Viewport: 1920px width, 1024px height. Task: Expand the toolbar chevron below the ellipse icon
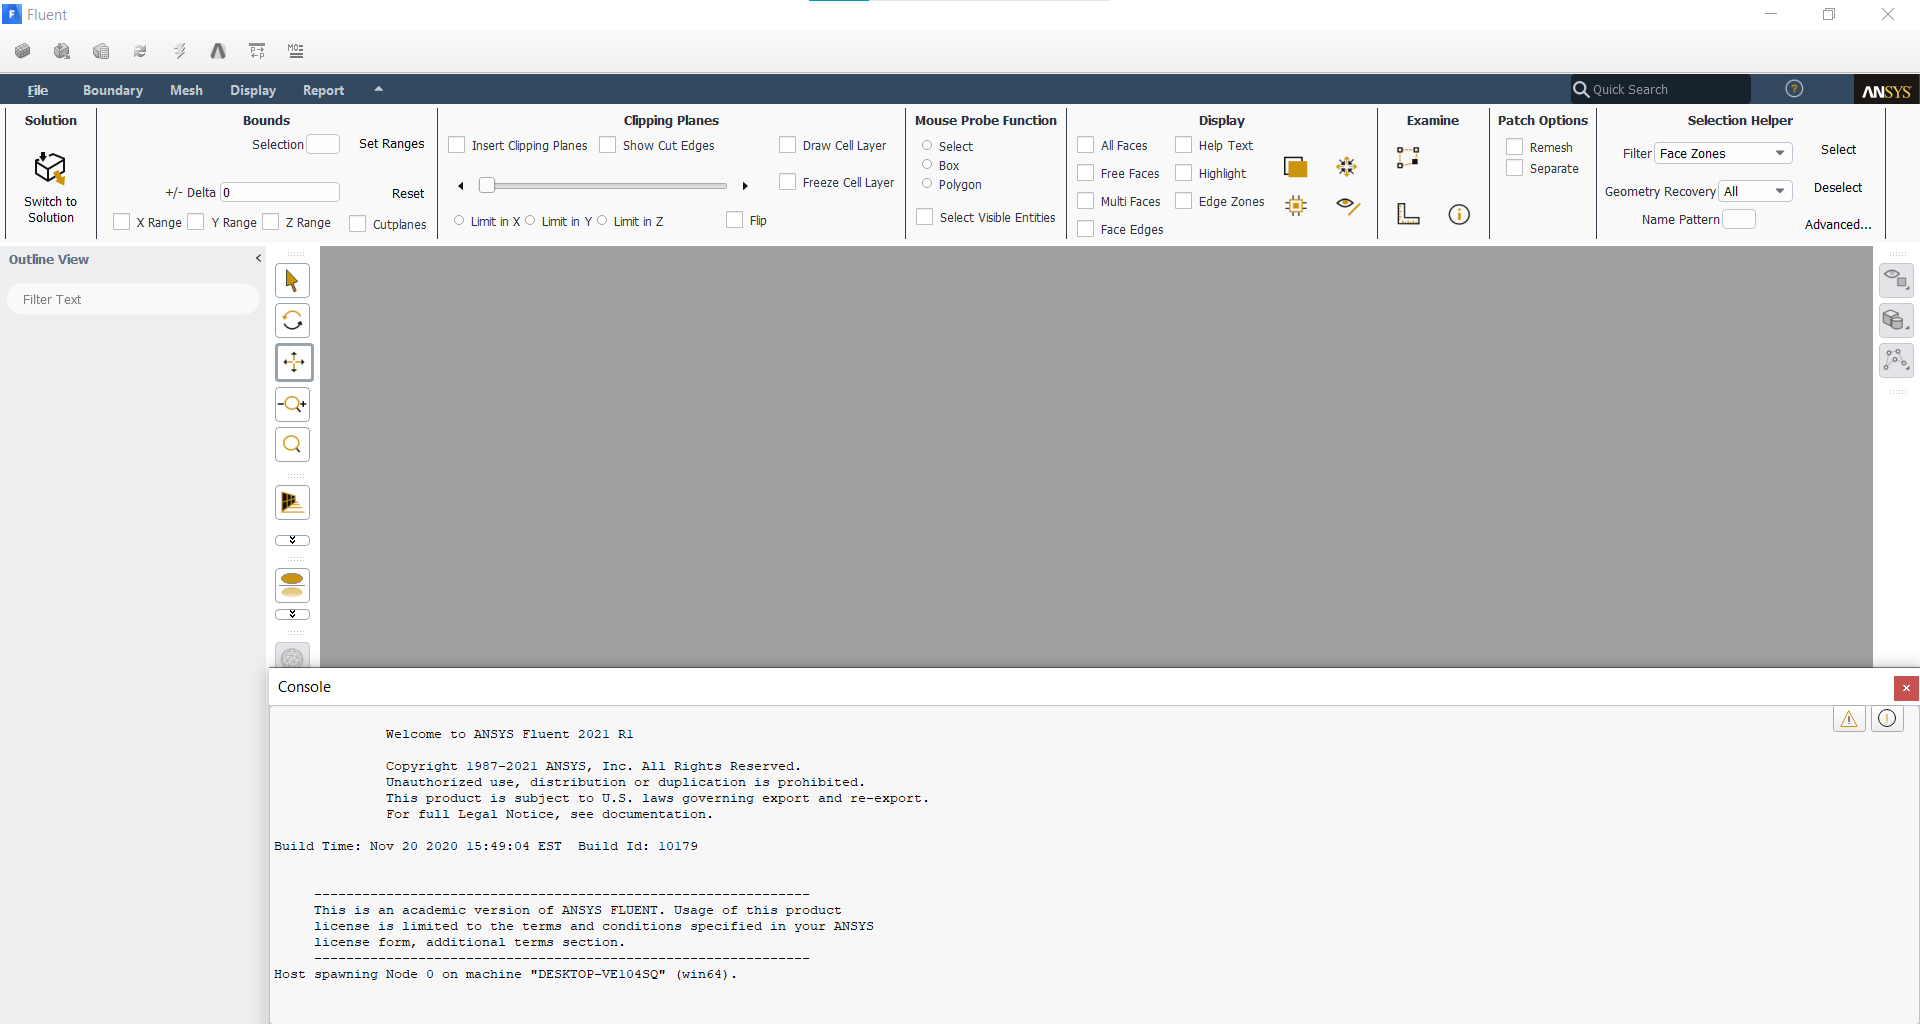pyautogui.click(x=292, y=614)
